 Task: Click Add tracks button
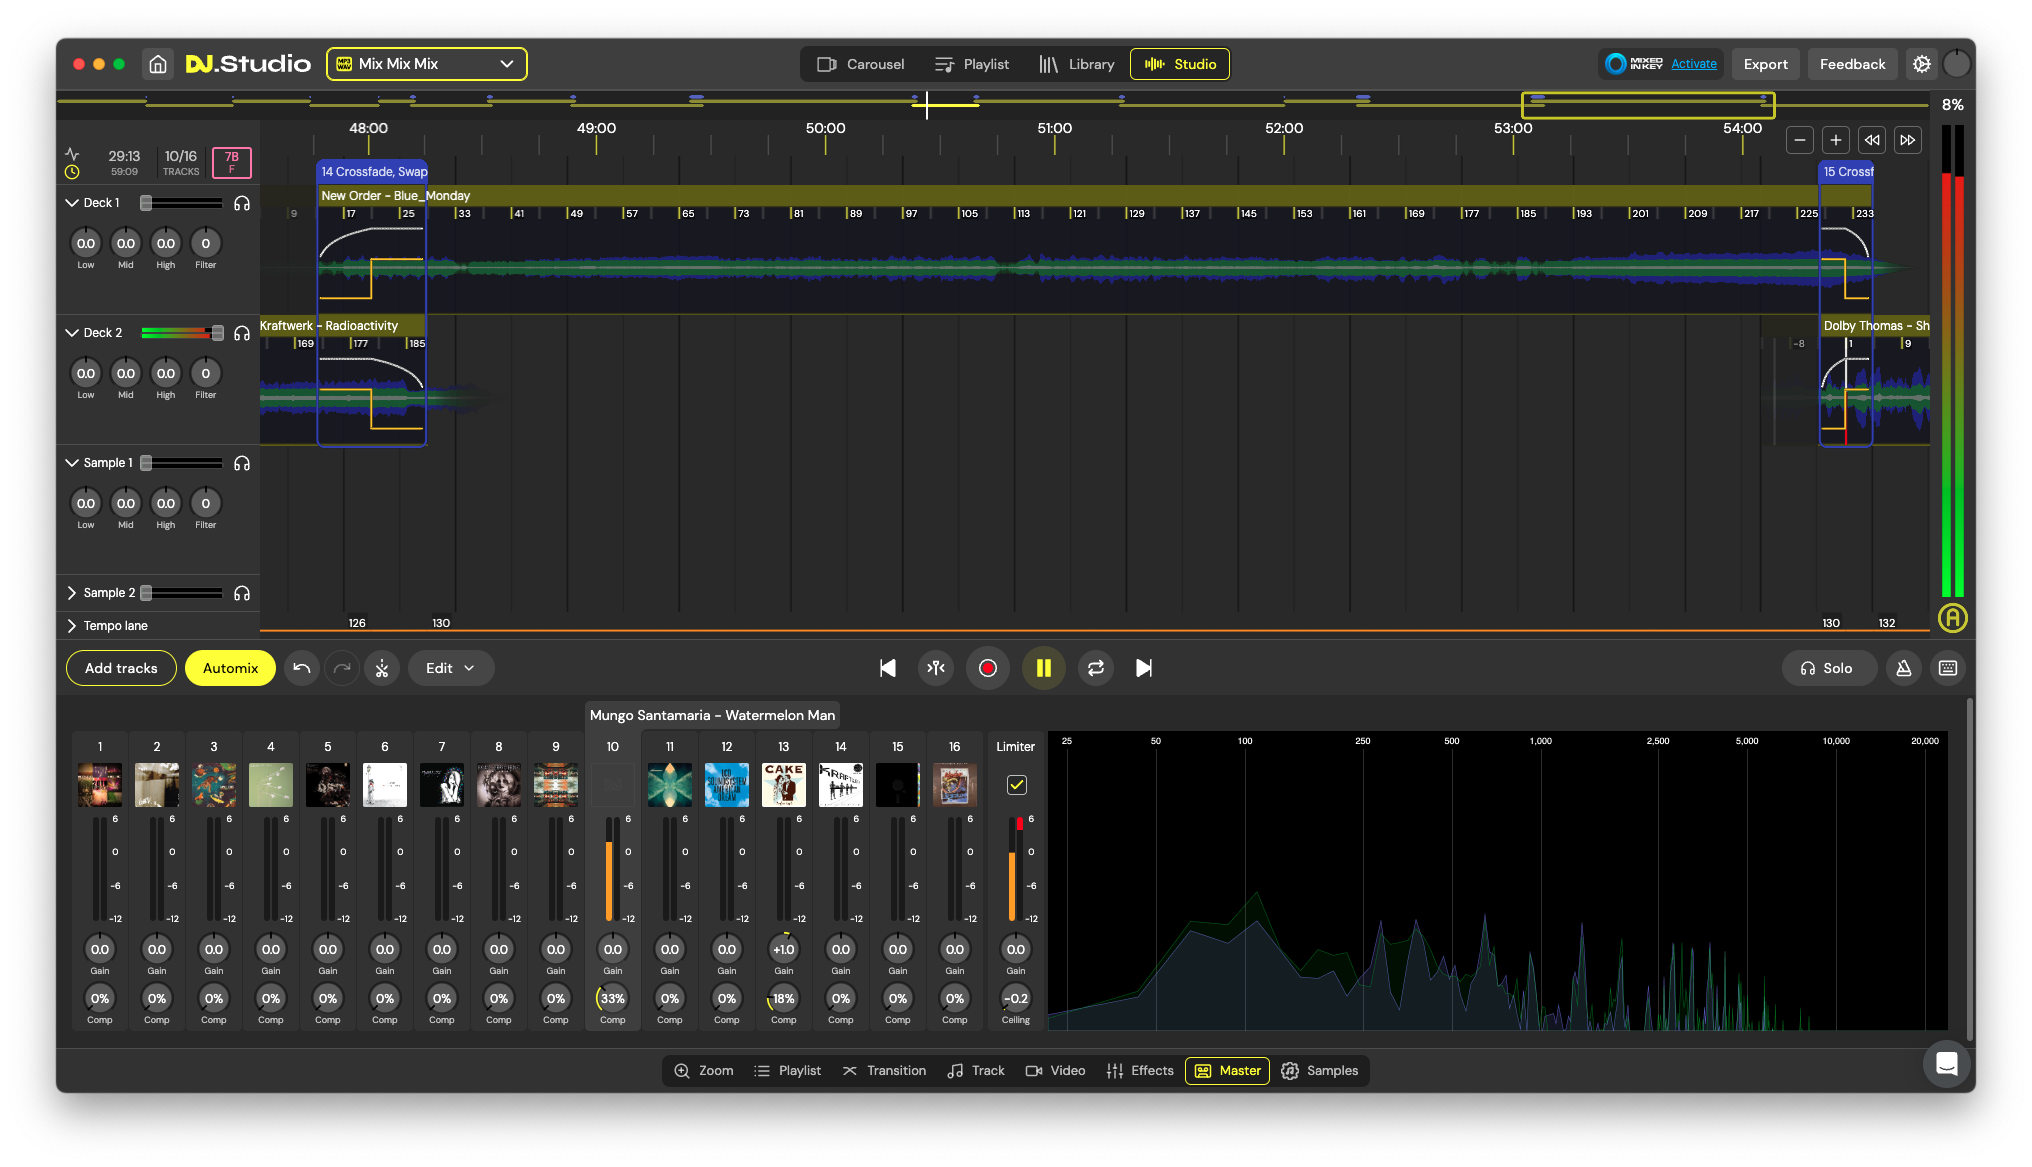pos(121,668)
